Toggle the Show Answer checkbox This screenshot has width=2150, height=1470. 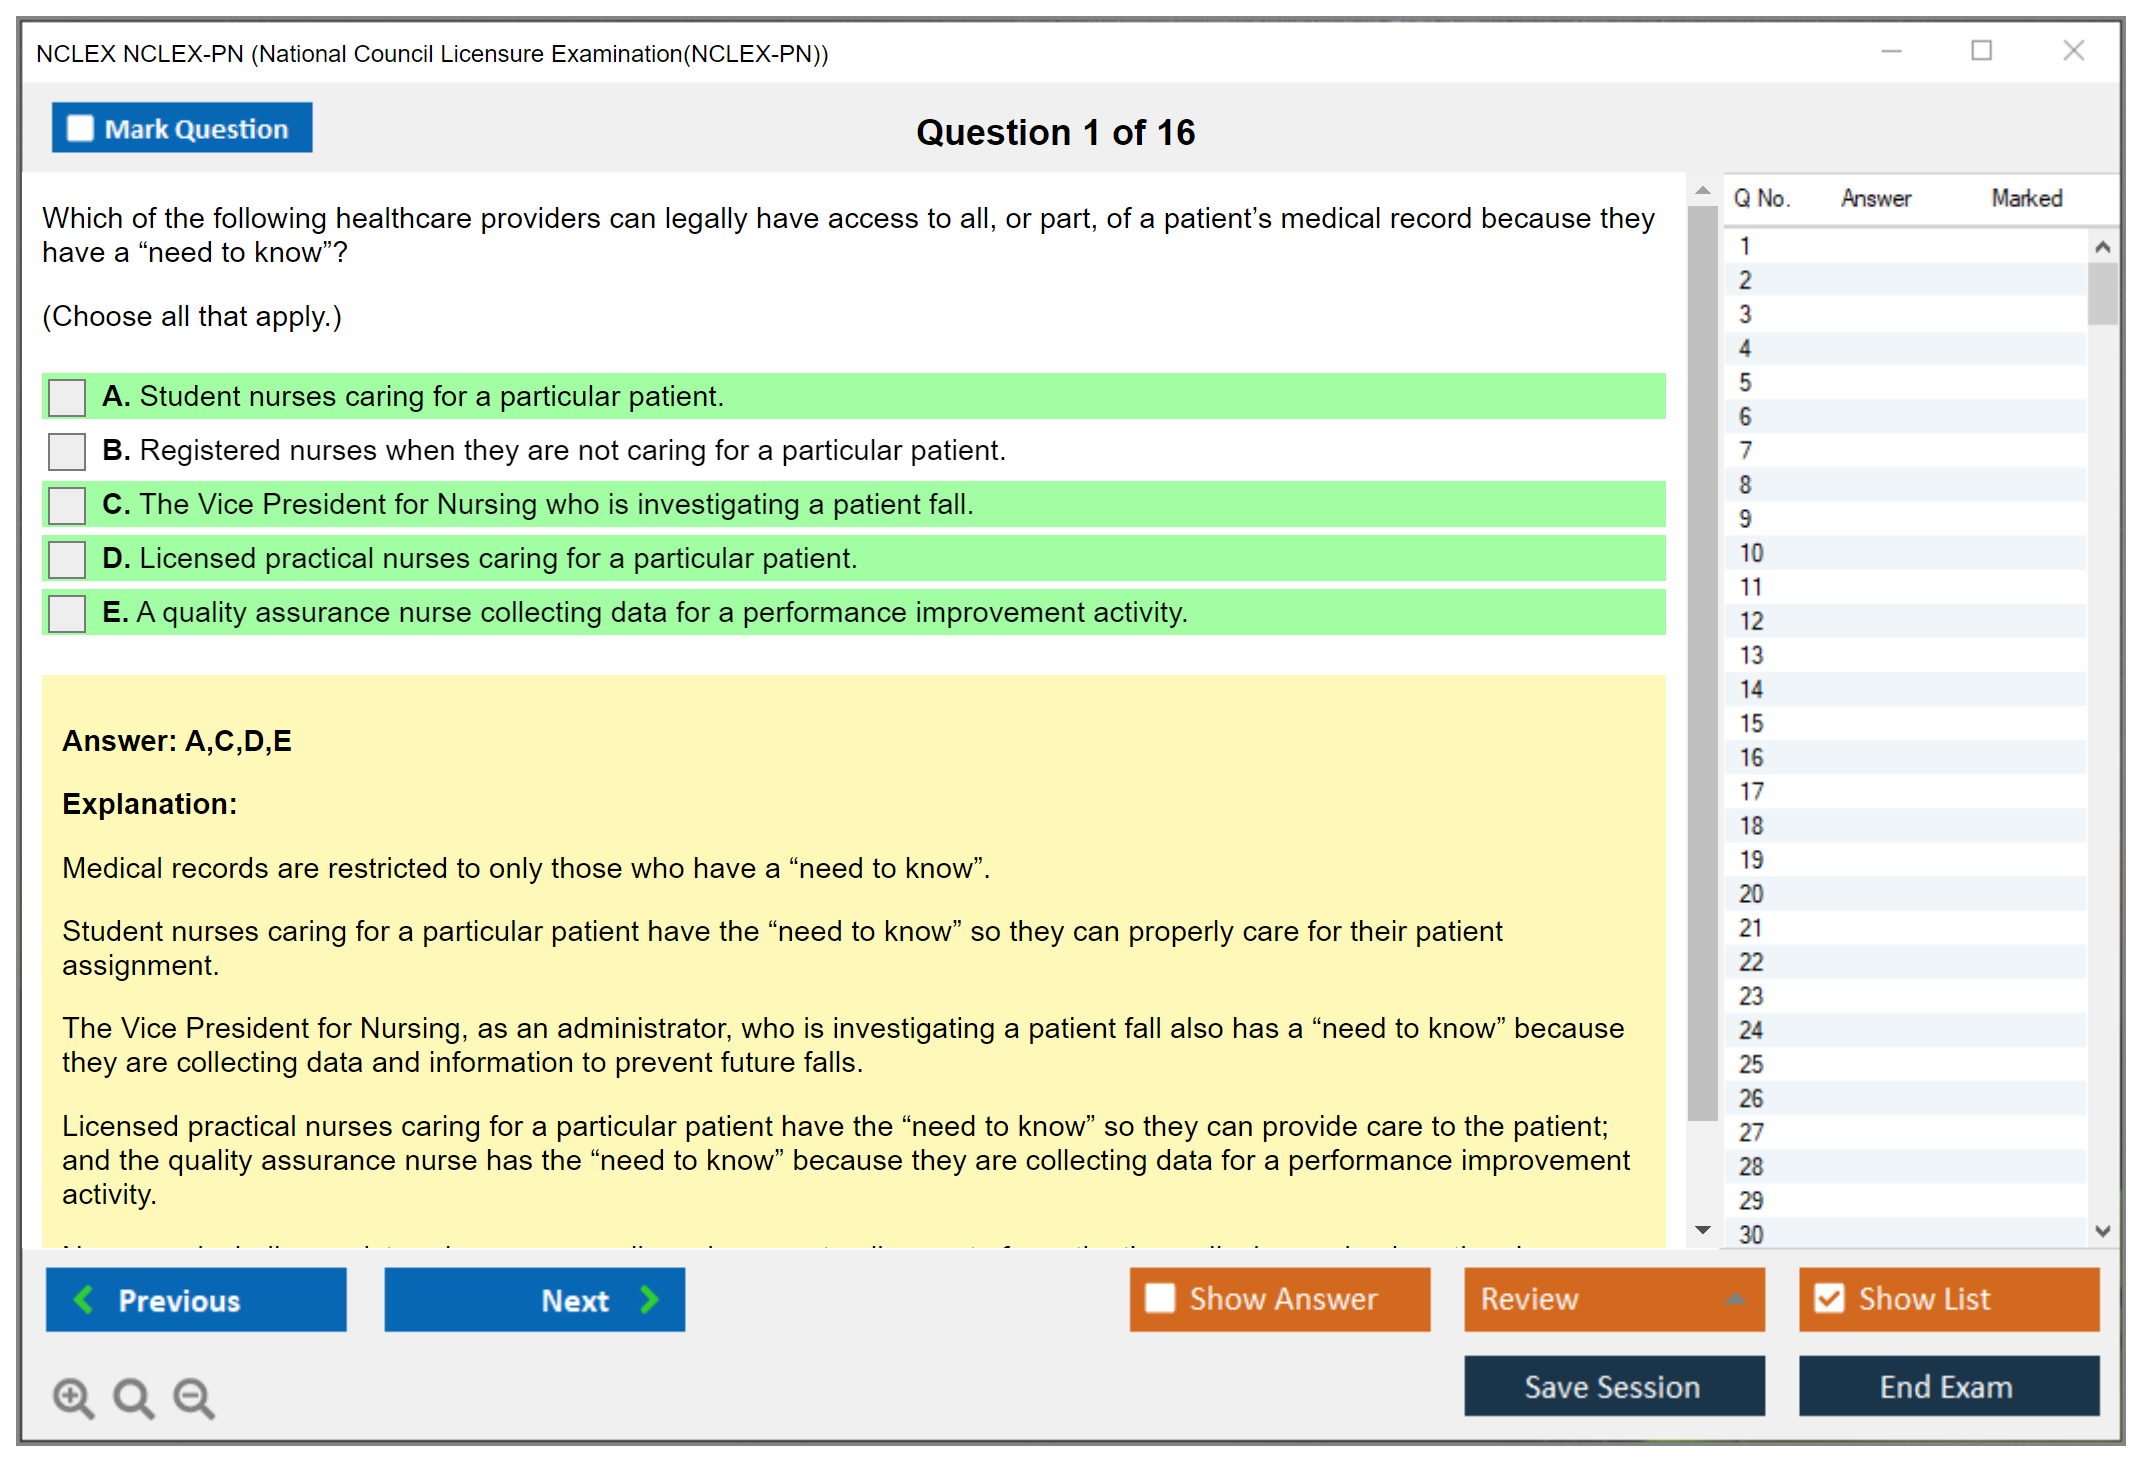tap(1160, 1298)
